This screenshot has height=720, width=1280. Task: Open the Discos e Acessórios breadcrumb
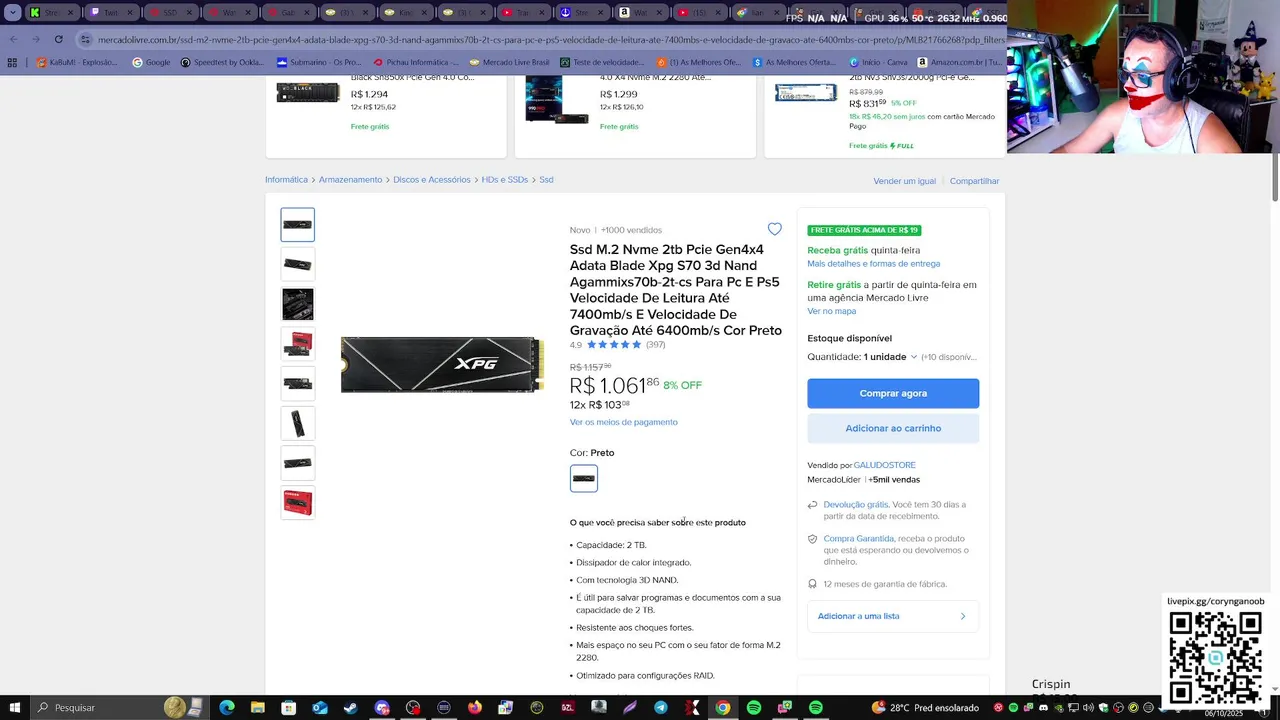pos(431,180)
